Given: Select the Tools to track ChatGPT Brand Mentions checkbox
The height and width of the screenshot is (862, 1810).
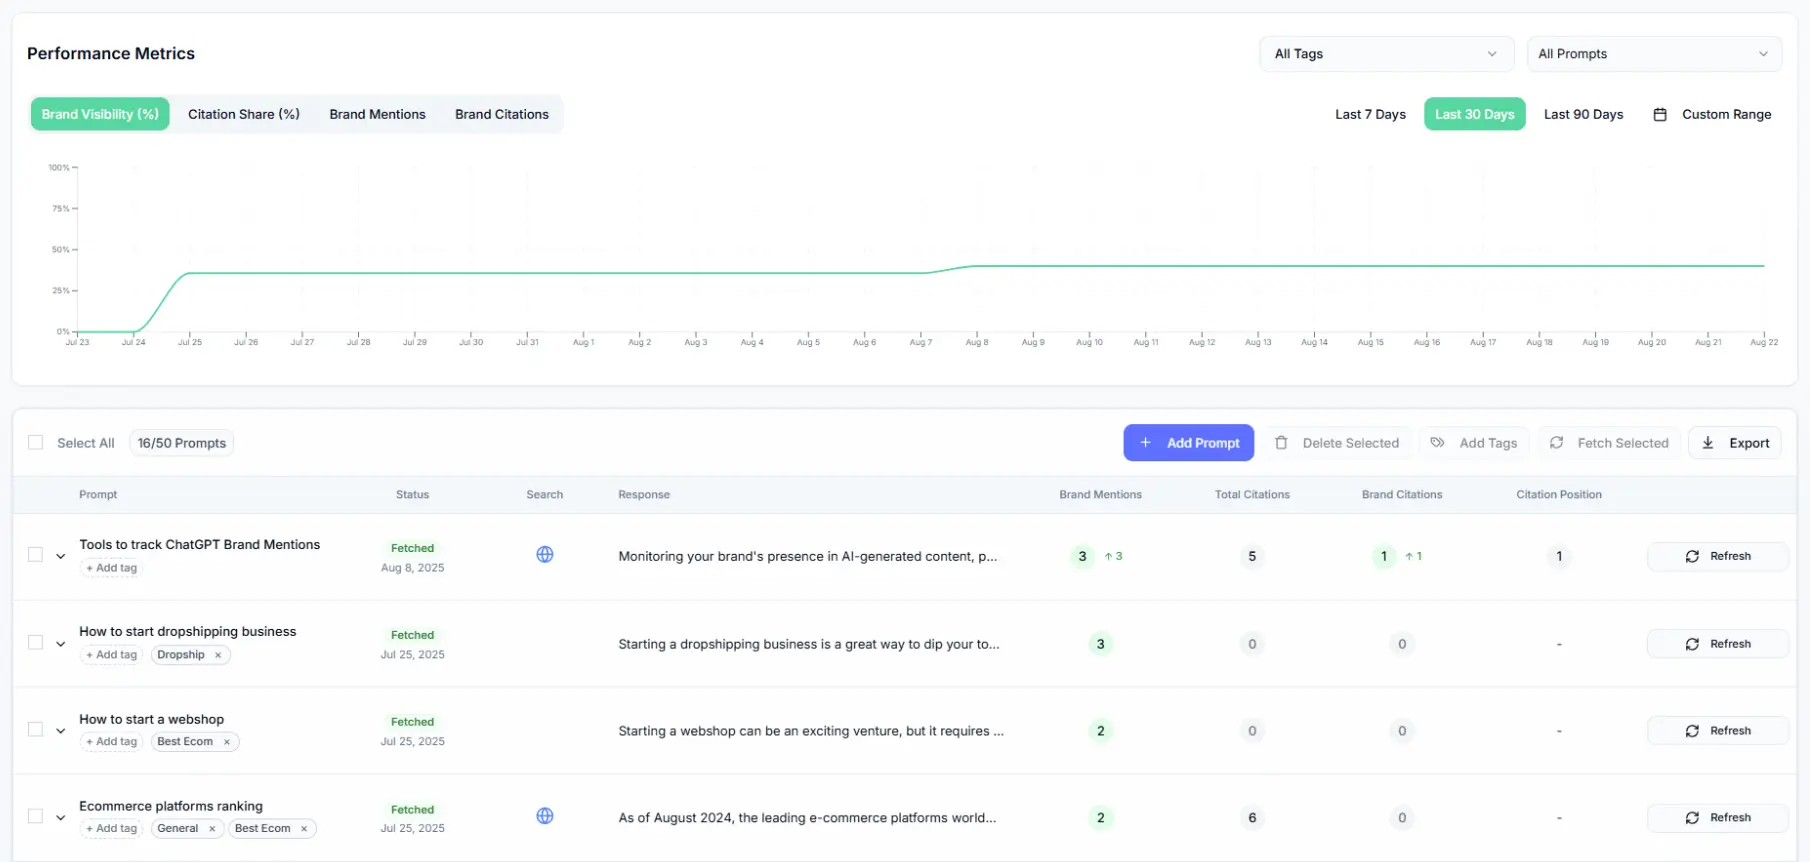Looking at the screenshot, I should (x=36, y=555).
